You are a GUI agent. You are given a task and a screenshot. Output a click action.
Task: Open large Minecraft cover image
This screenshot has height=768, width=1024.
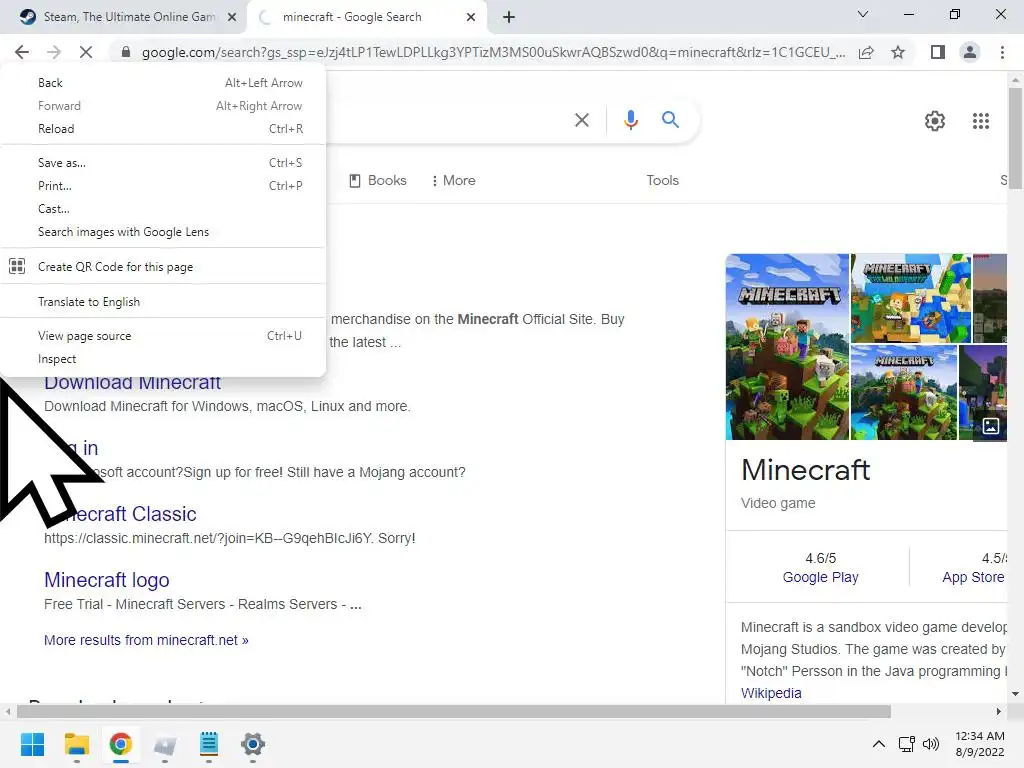pos(787,347)
